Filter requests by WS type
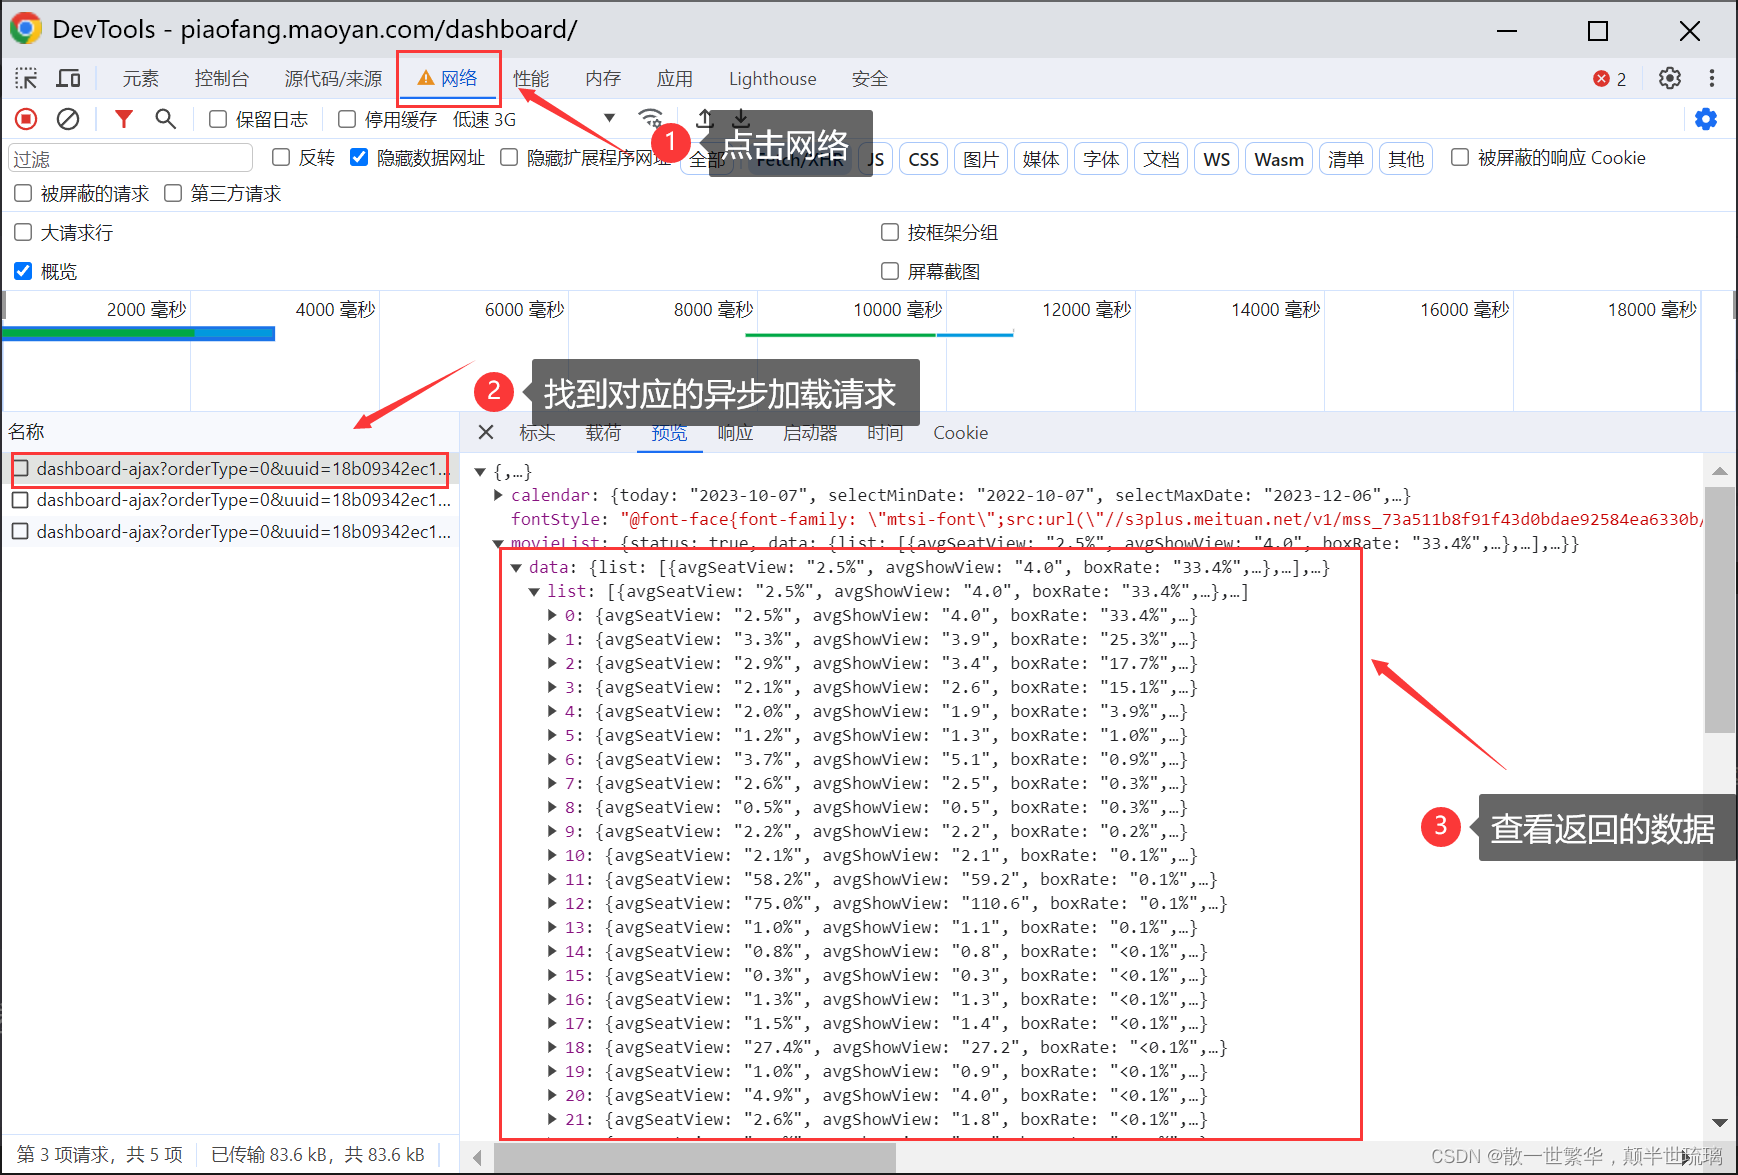The height and width of the screenshot is (1175, 1738). [x=1217, y=159]
